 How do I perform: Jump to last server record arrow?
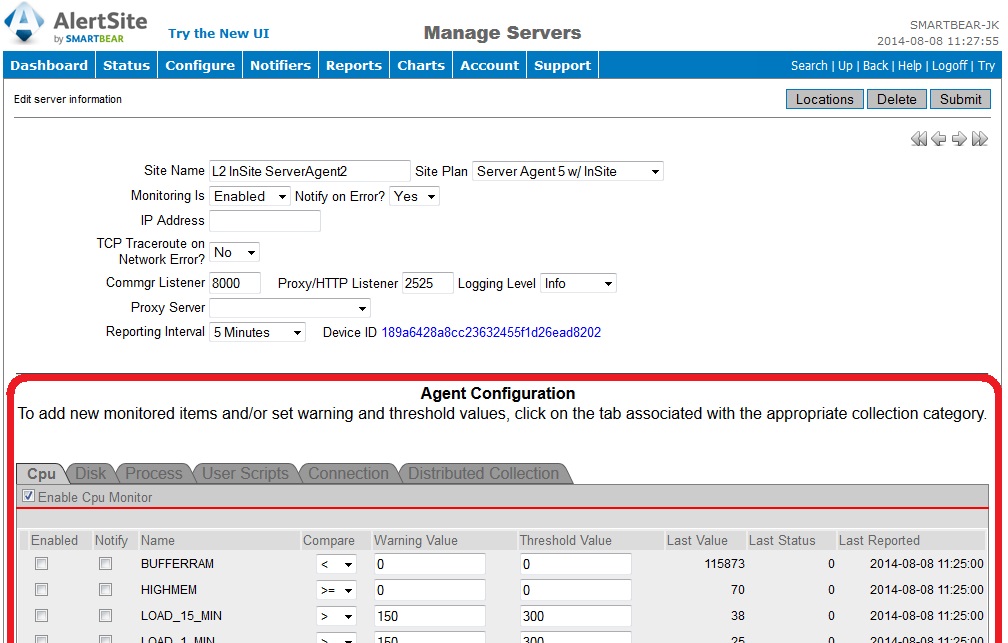(x=980, y=139)
